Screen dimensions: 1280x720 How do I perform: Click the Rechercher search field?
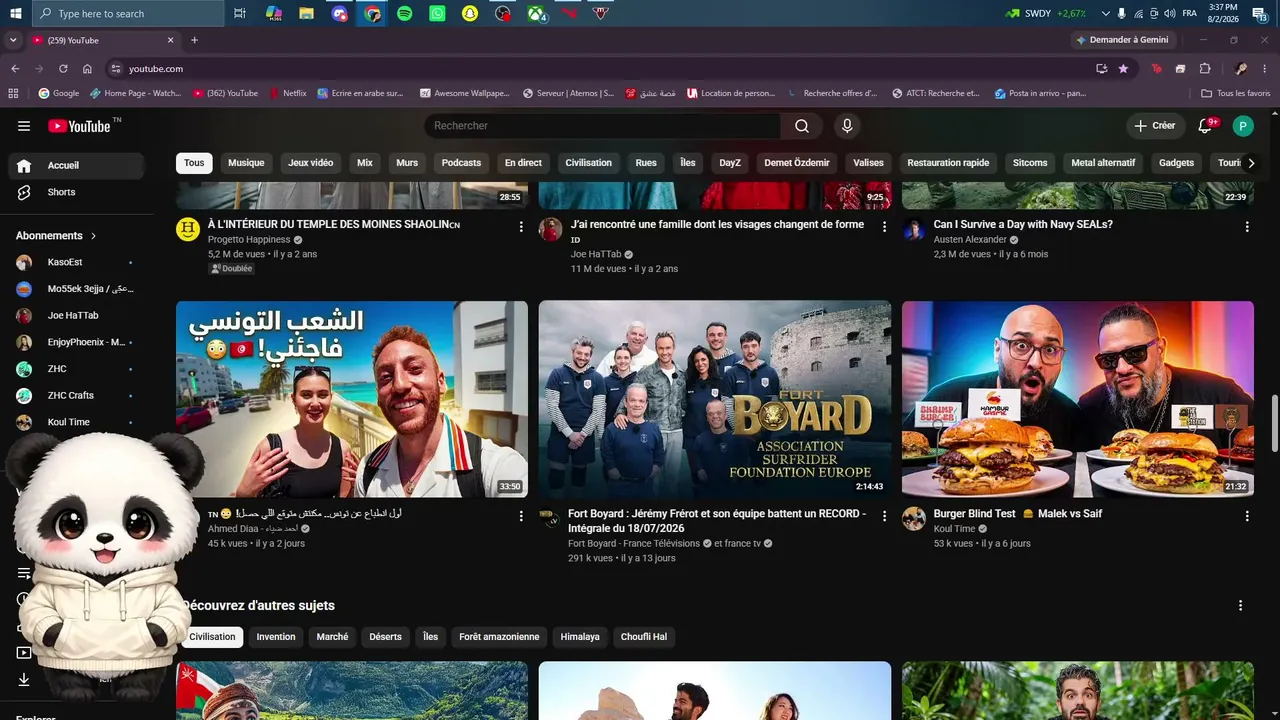pyautogui.click(x=602, y=126)
